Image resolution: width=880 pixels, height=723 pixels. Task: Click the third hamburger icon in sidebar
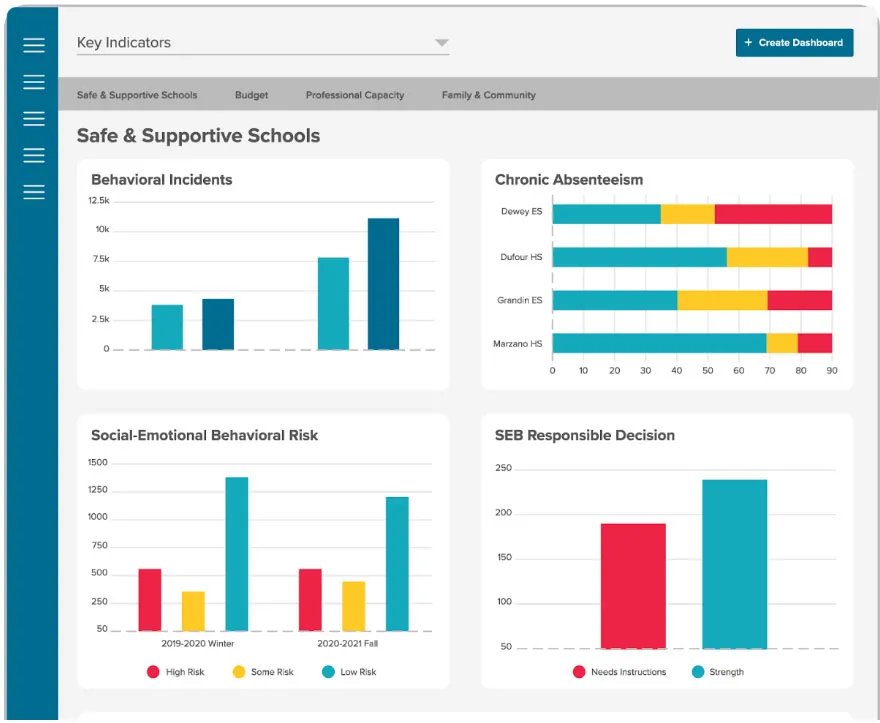click(x=34, y=119)
